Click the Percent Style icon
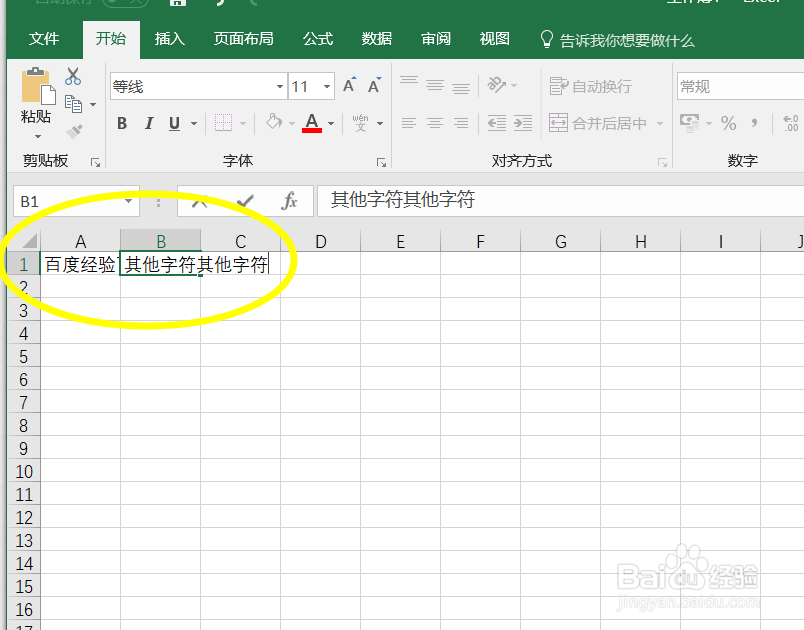The height and width of the screenshot is (630, 804). (x=729, y=123)
